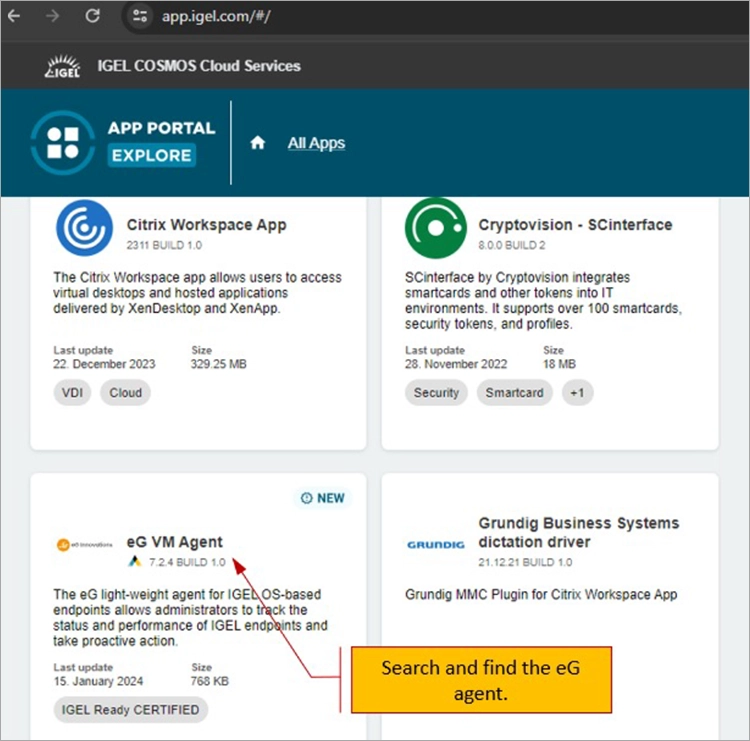Select the IGEL Ready CERTIFIED tag
Image resolution: width=750 pixels, height=741 pixels.
click(131, 710)
